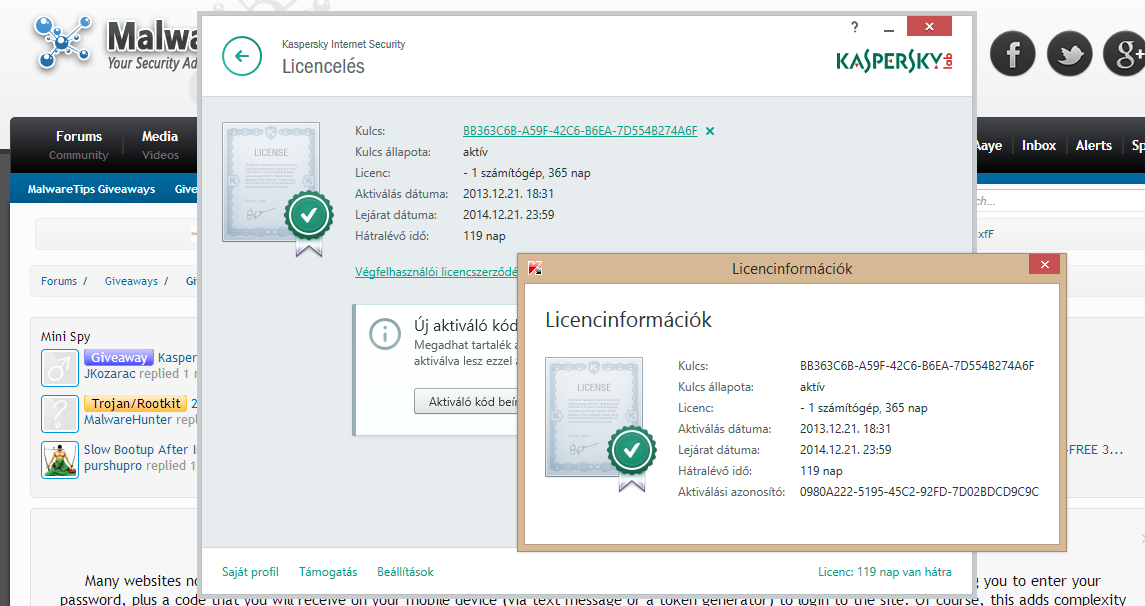This screenshot has width=1145, height=606.
Task: Click the Kaspersky icon in dialog title bar
Action: [x=535, y=268]
